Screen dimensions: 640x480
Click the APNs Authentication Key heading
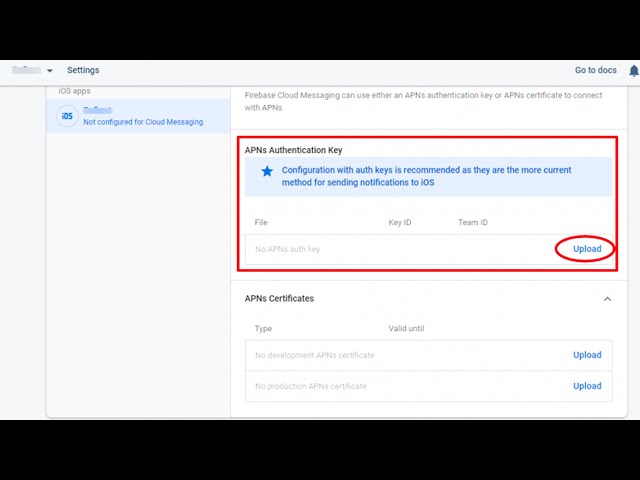(293, 150)
